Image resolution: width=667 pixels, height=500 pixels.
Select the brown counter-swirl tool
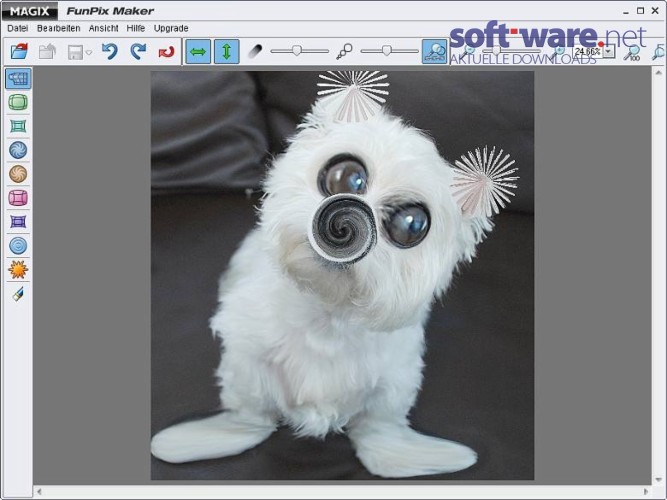click(18, 174)
